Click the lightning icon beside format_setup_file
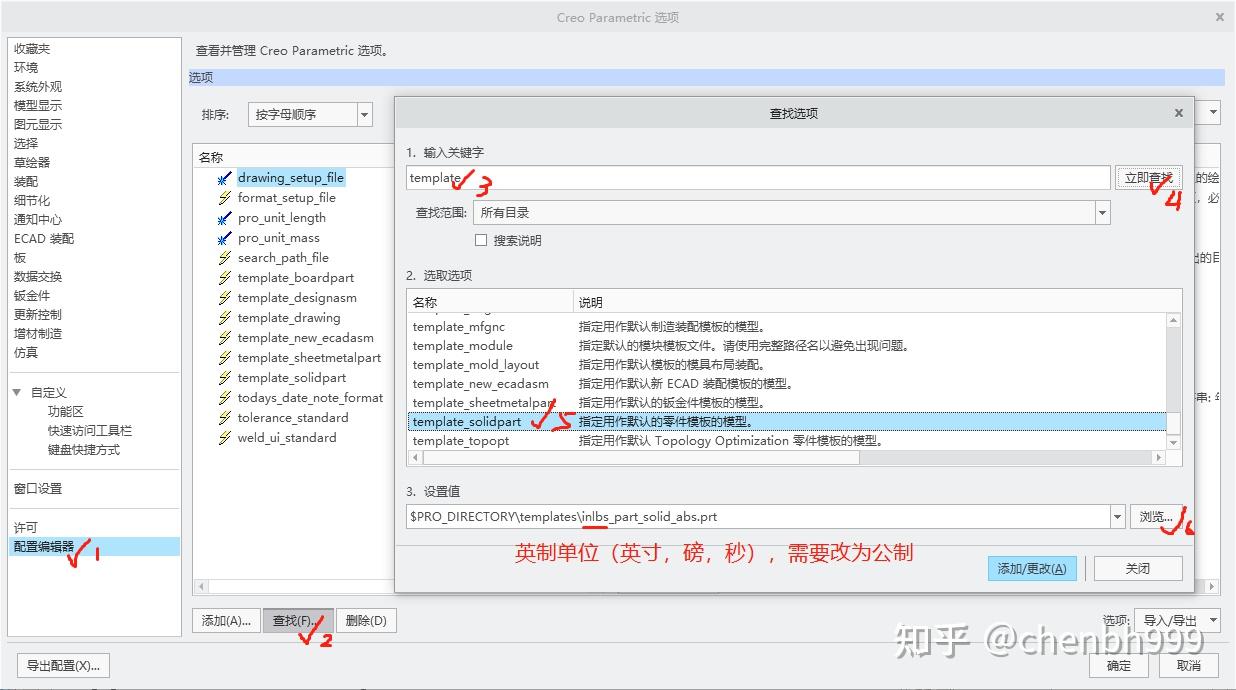The height and width of the screenshot is (690, 1236). coord(226,197)
